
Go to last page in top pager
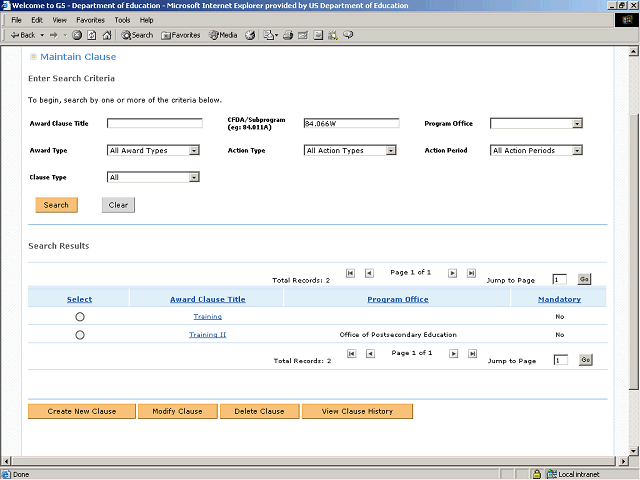point(471,273)
